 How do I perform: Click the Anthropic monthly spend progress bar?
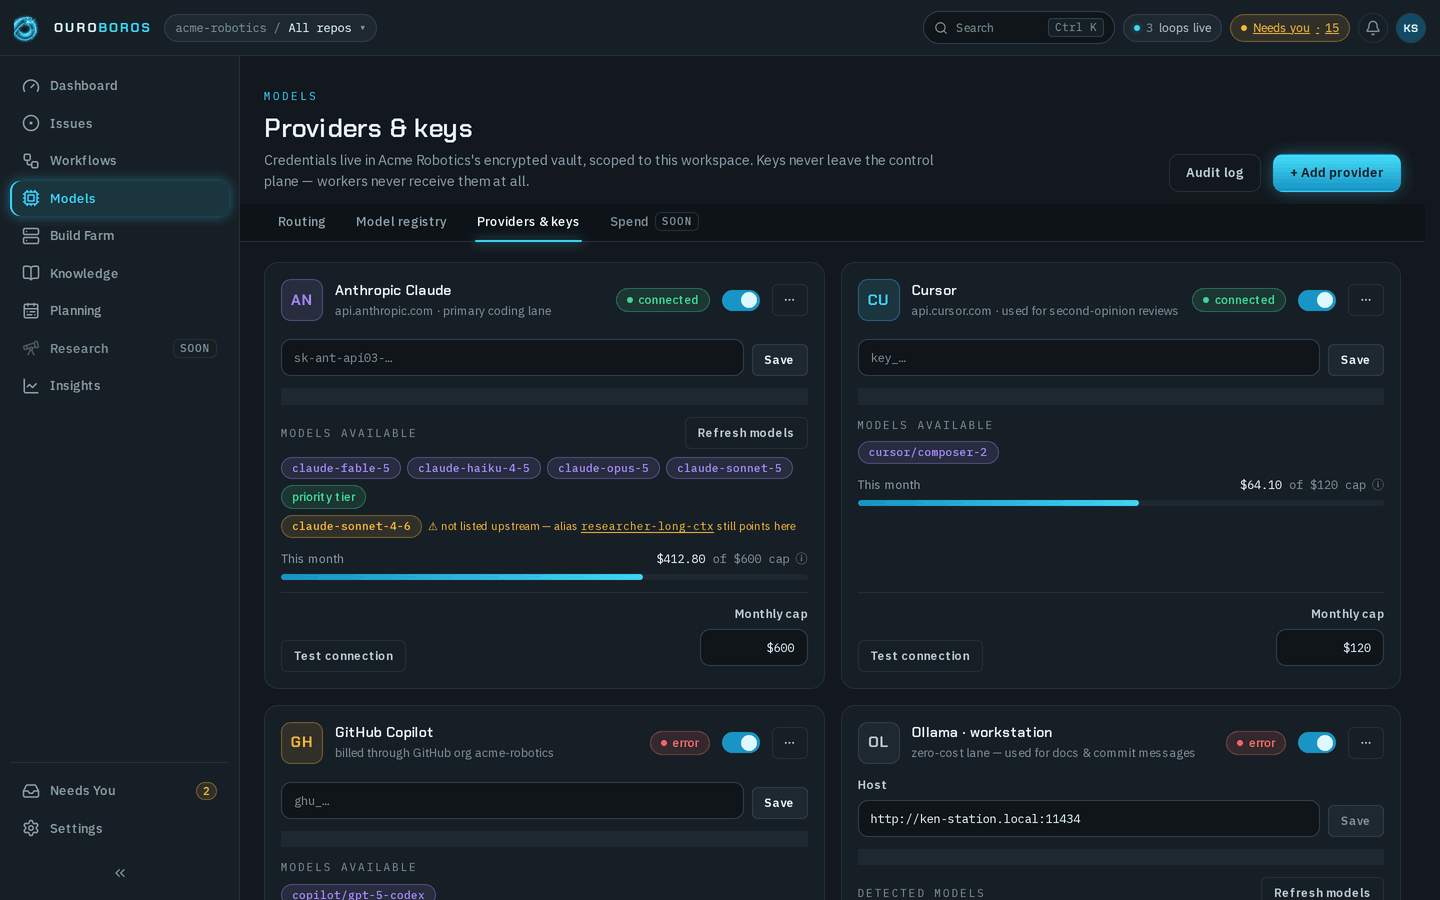(544, 577)
